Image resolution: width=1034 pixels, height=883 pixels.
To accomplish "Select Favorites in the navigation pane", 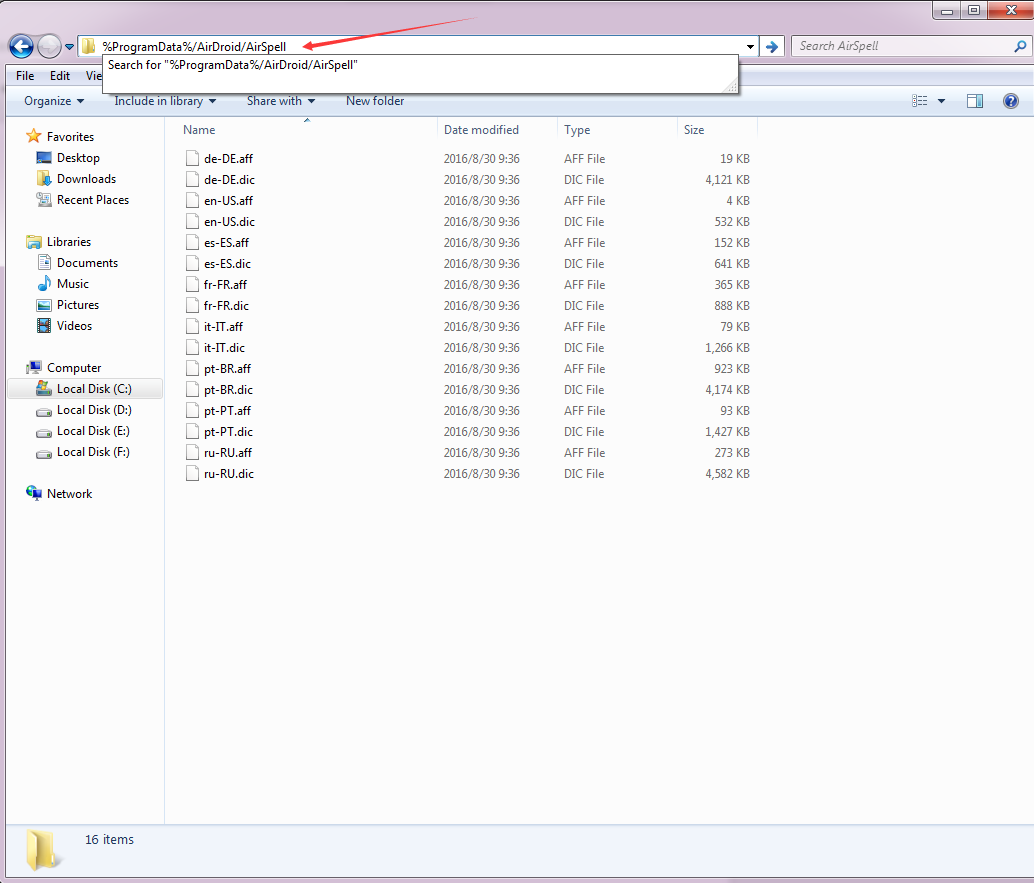I will (60, 137).
